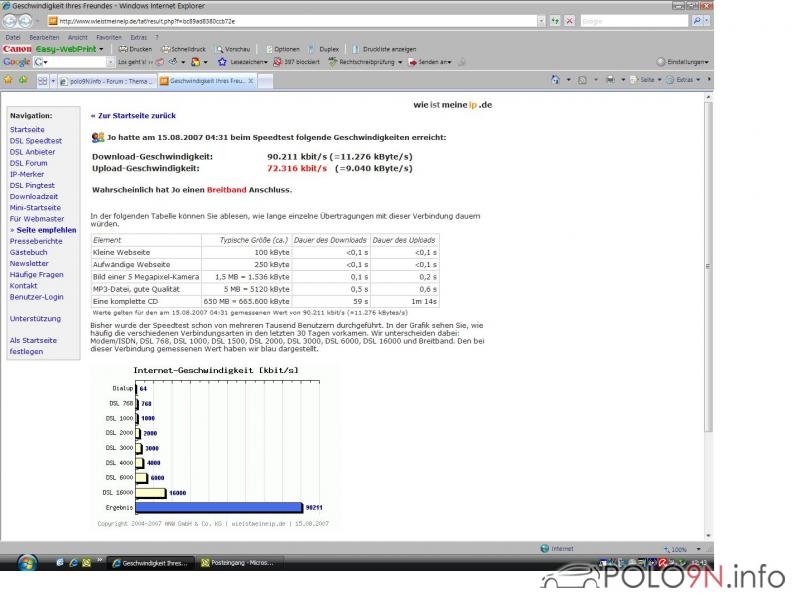800x600 pixels.
Task: Open the Easy-WebPrint dropdown arrow
Action: [x=101, y=49]
